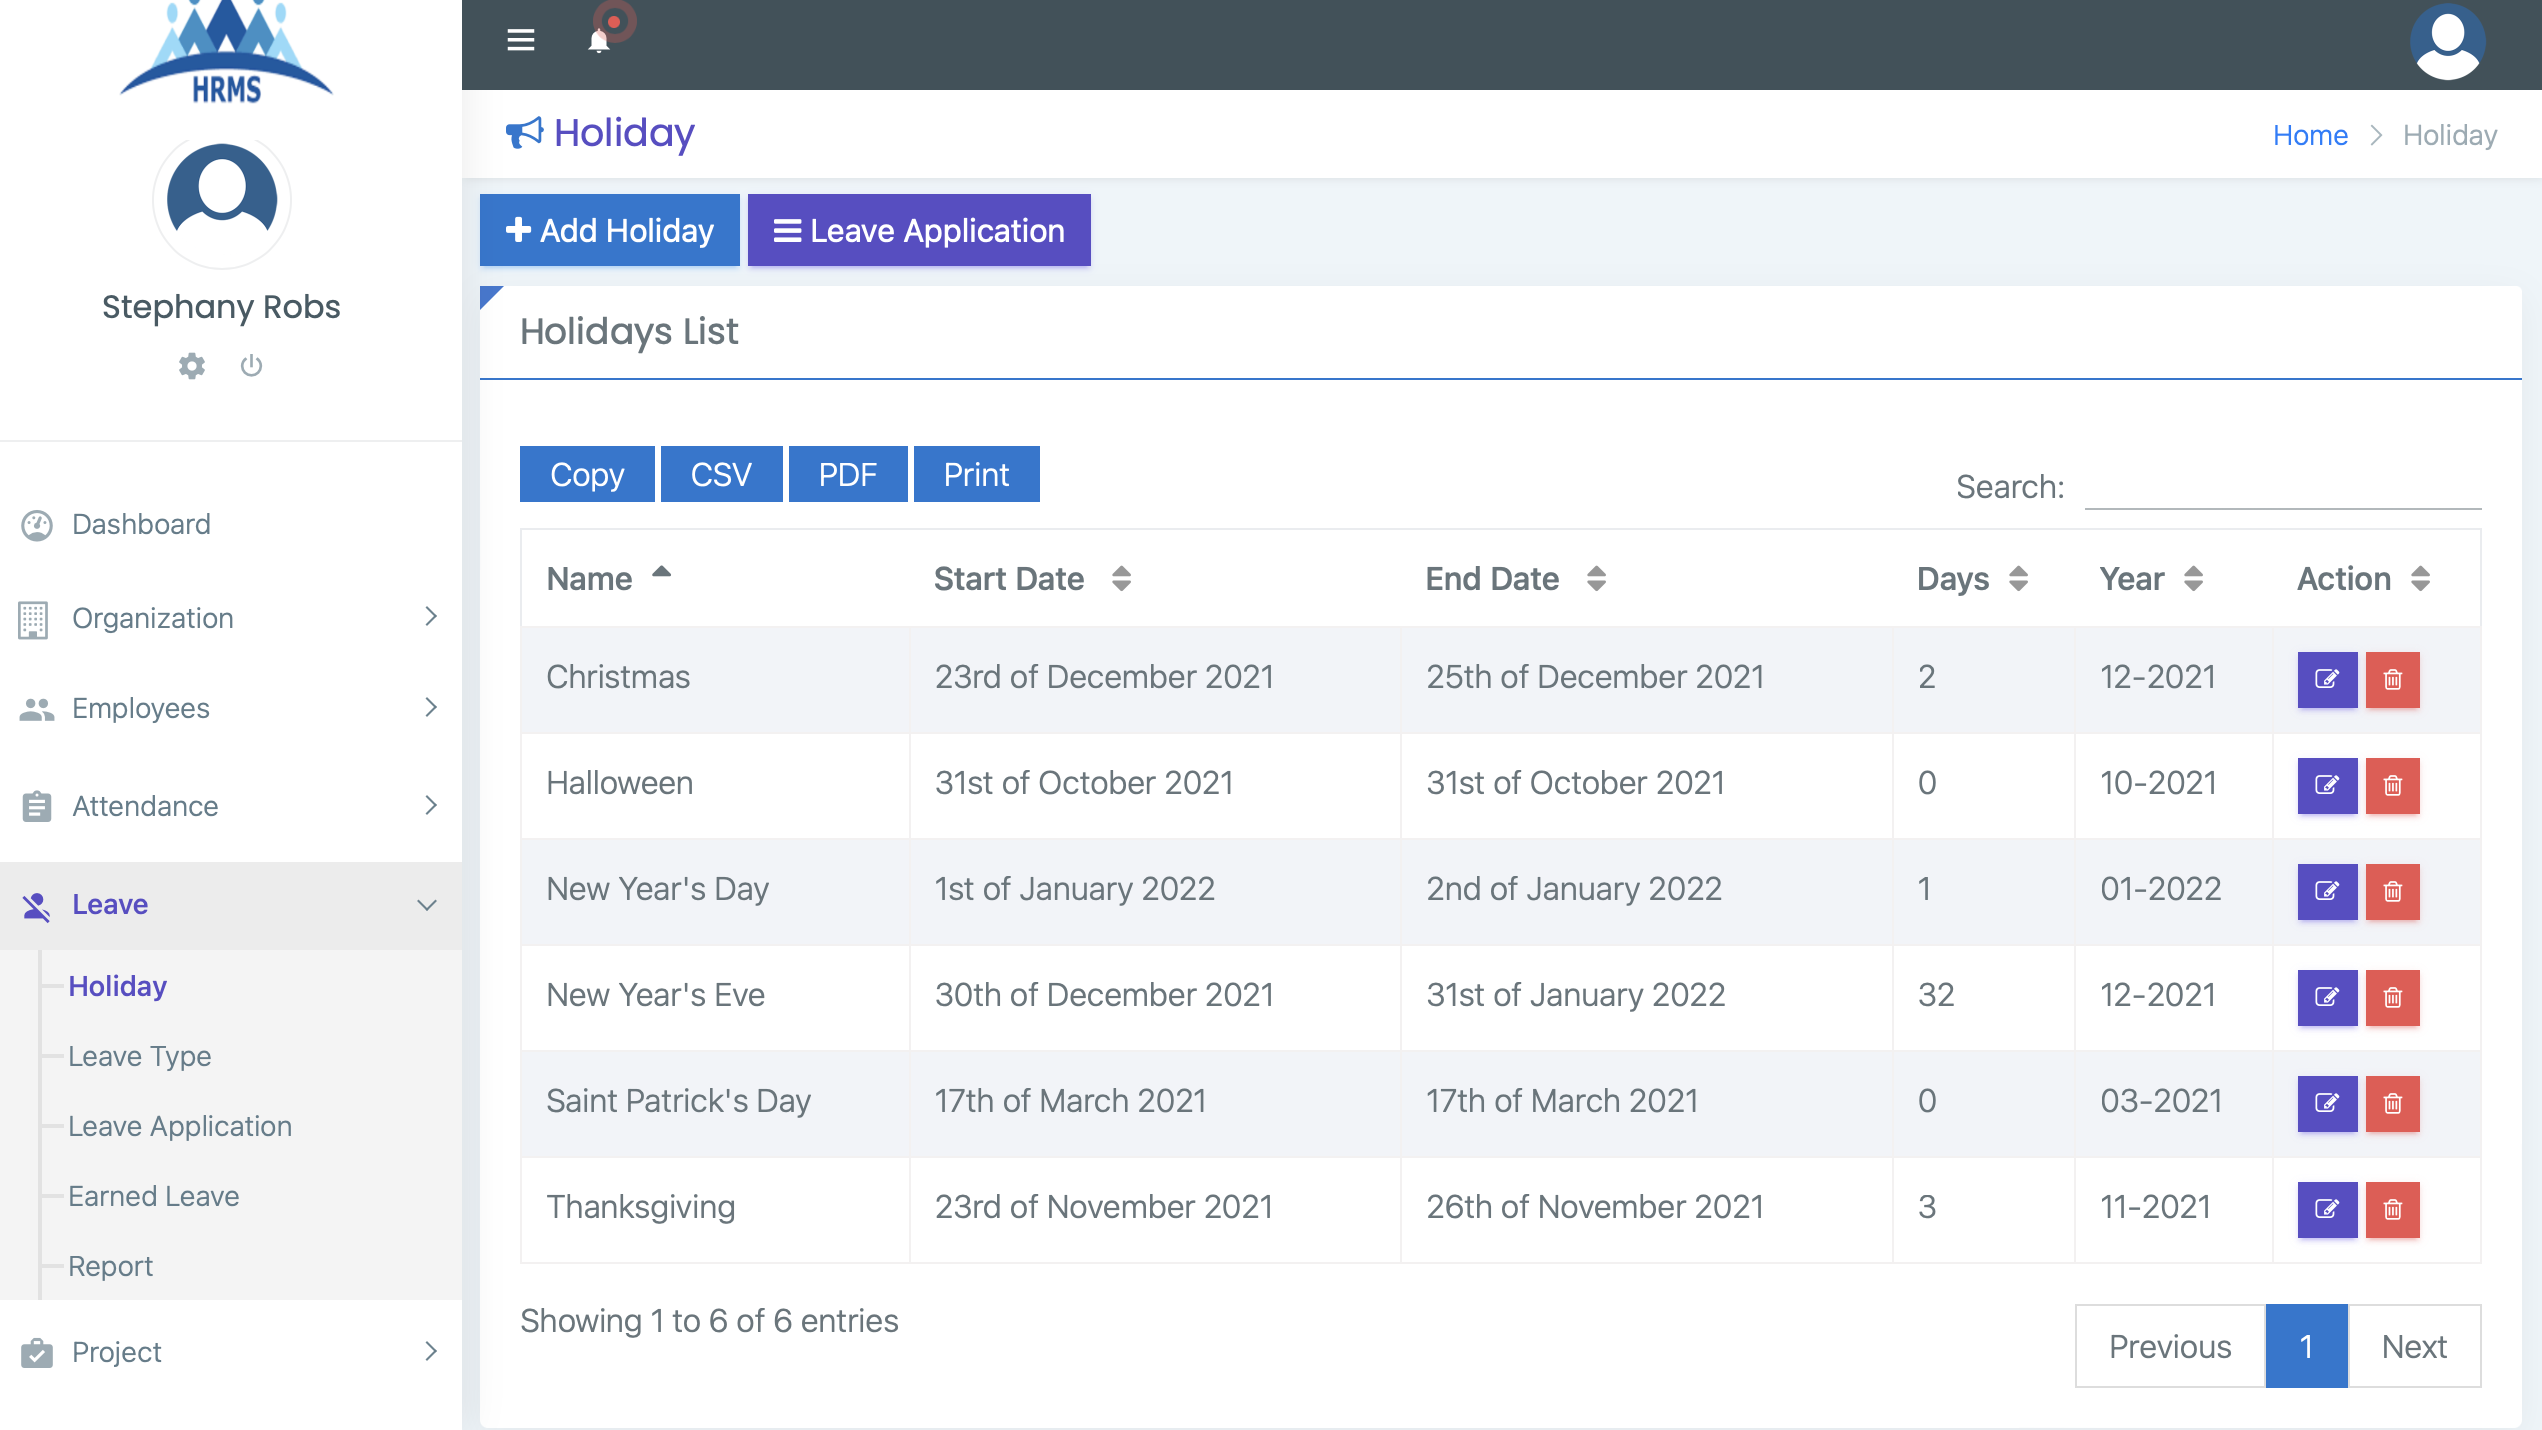Focus the Search input field
Viewport: 2542px width, 1430px height.
pos(2283,487)
